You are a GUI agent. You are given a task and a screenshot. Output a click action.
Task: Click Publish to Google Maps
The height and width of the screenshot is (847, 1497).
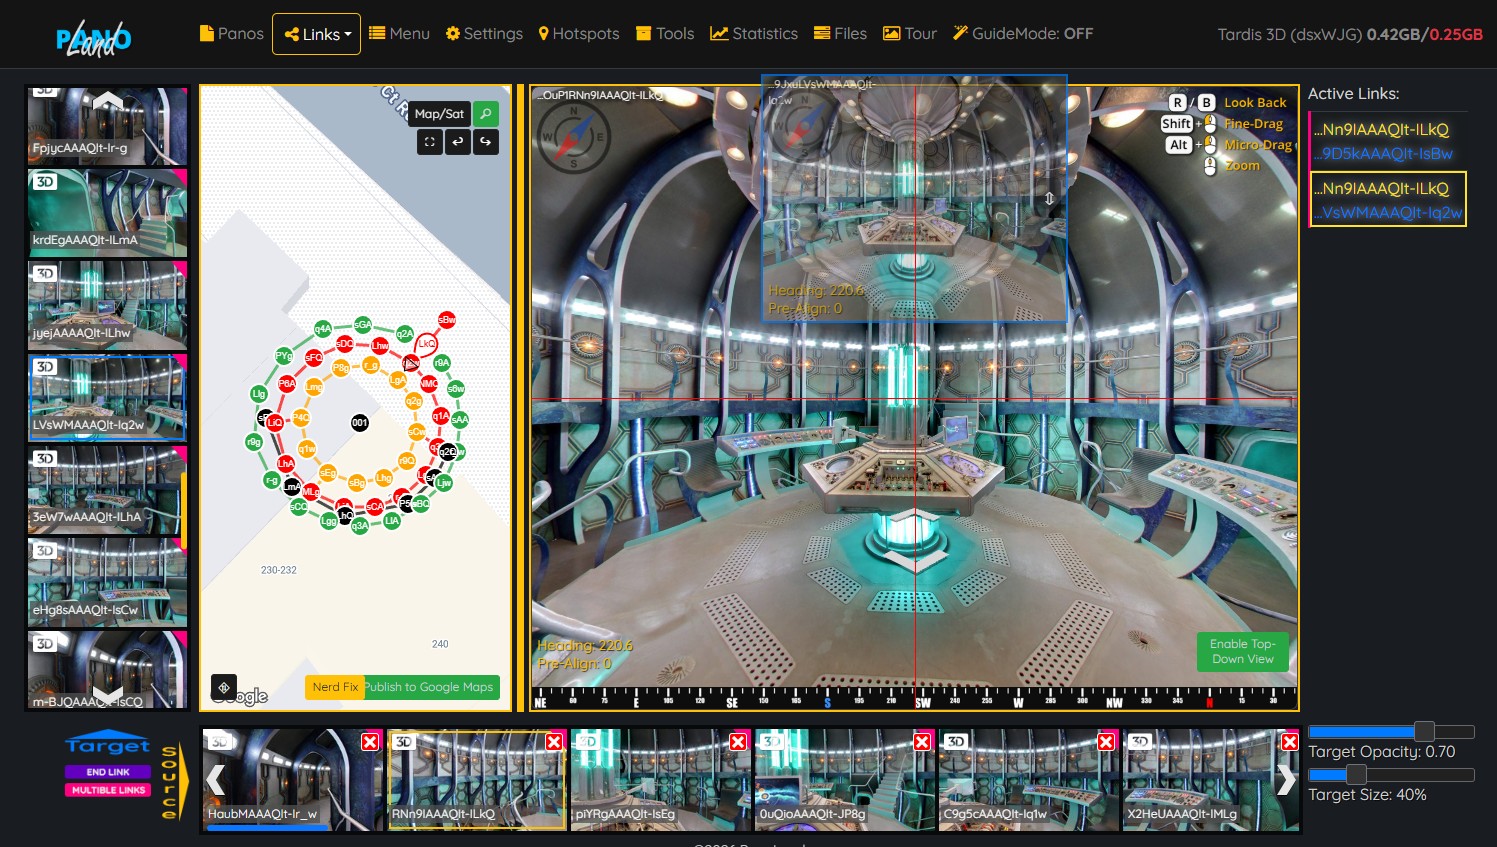pos(429,687)
